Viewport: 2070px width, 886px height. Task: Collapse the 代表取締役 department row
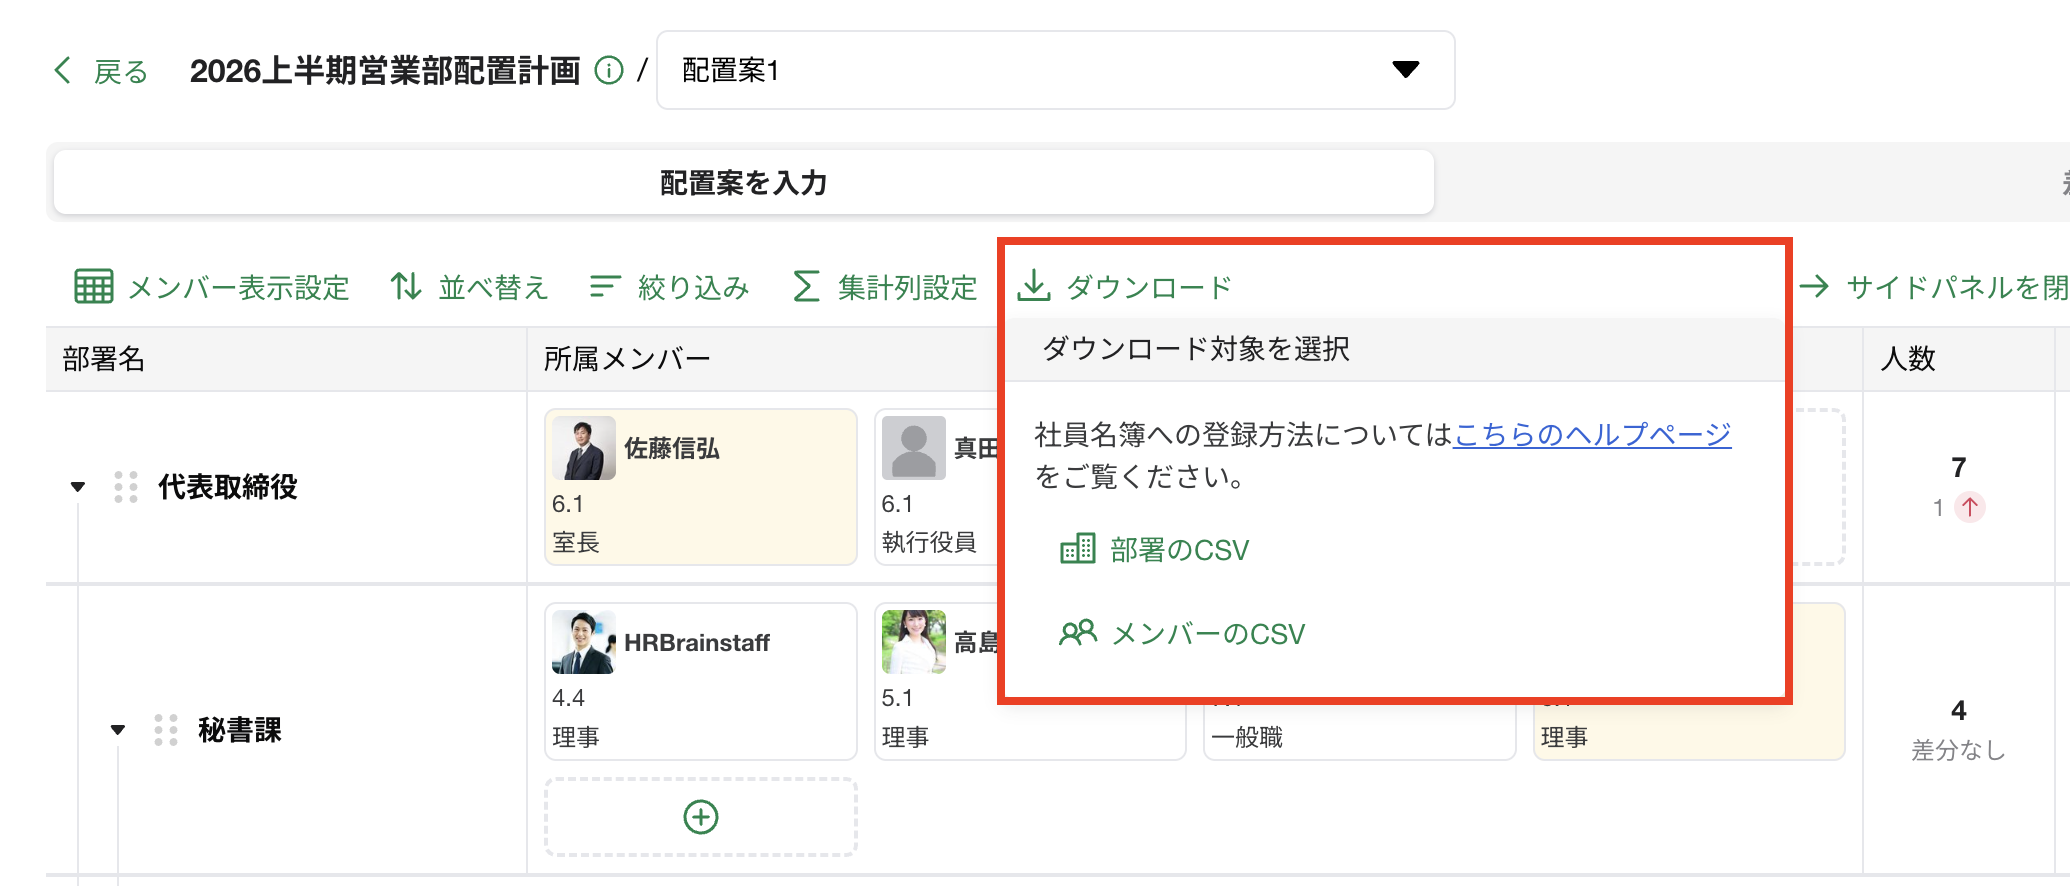tap(78, 487)
